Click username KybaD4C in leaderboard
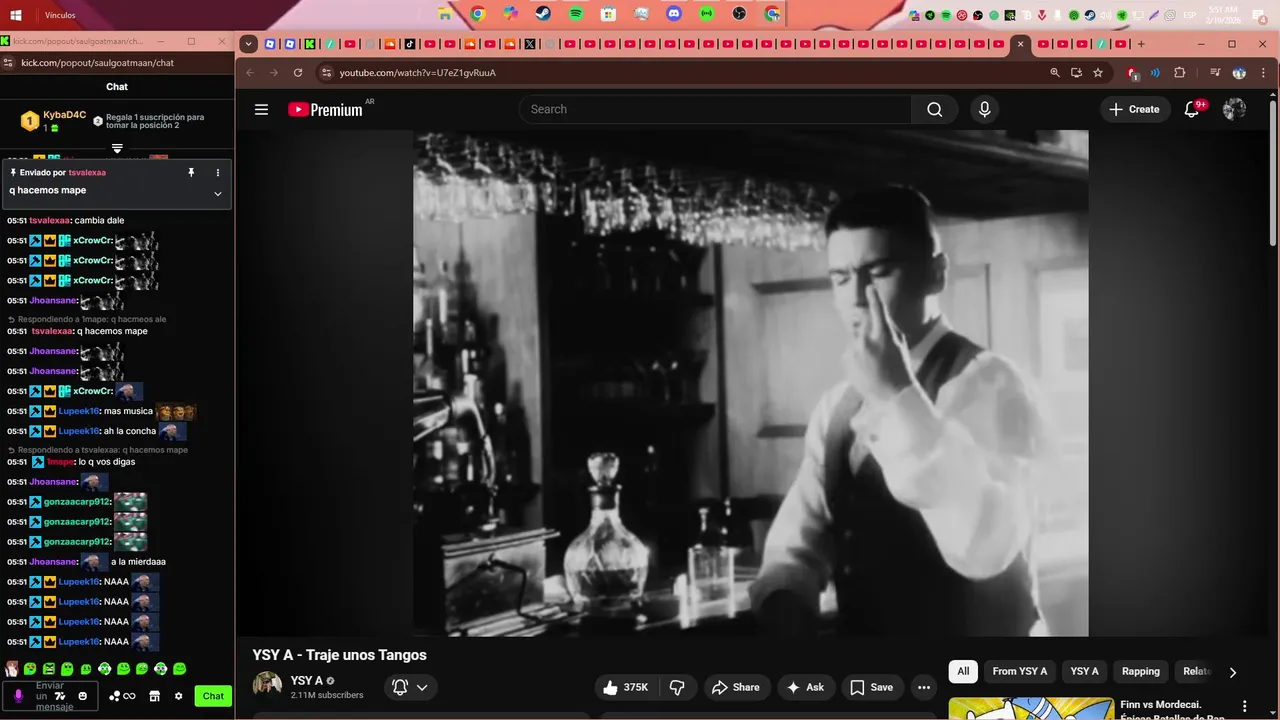1280x720 pixels. point(64,115)
